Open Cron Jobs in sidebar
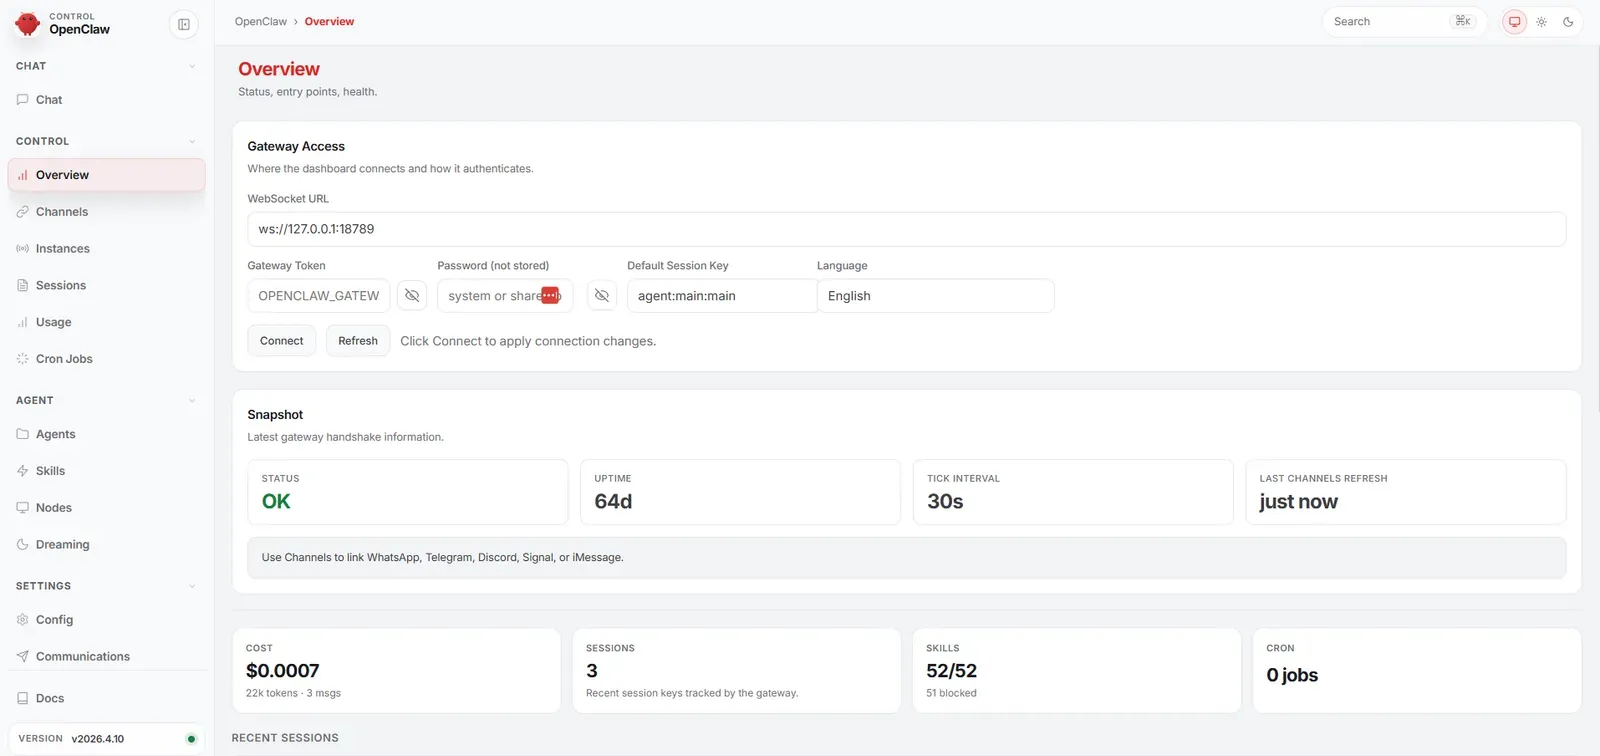This screenshot has height=756, width=1600. [x=106, y=359]
